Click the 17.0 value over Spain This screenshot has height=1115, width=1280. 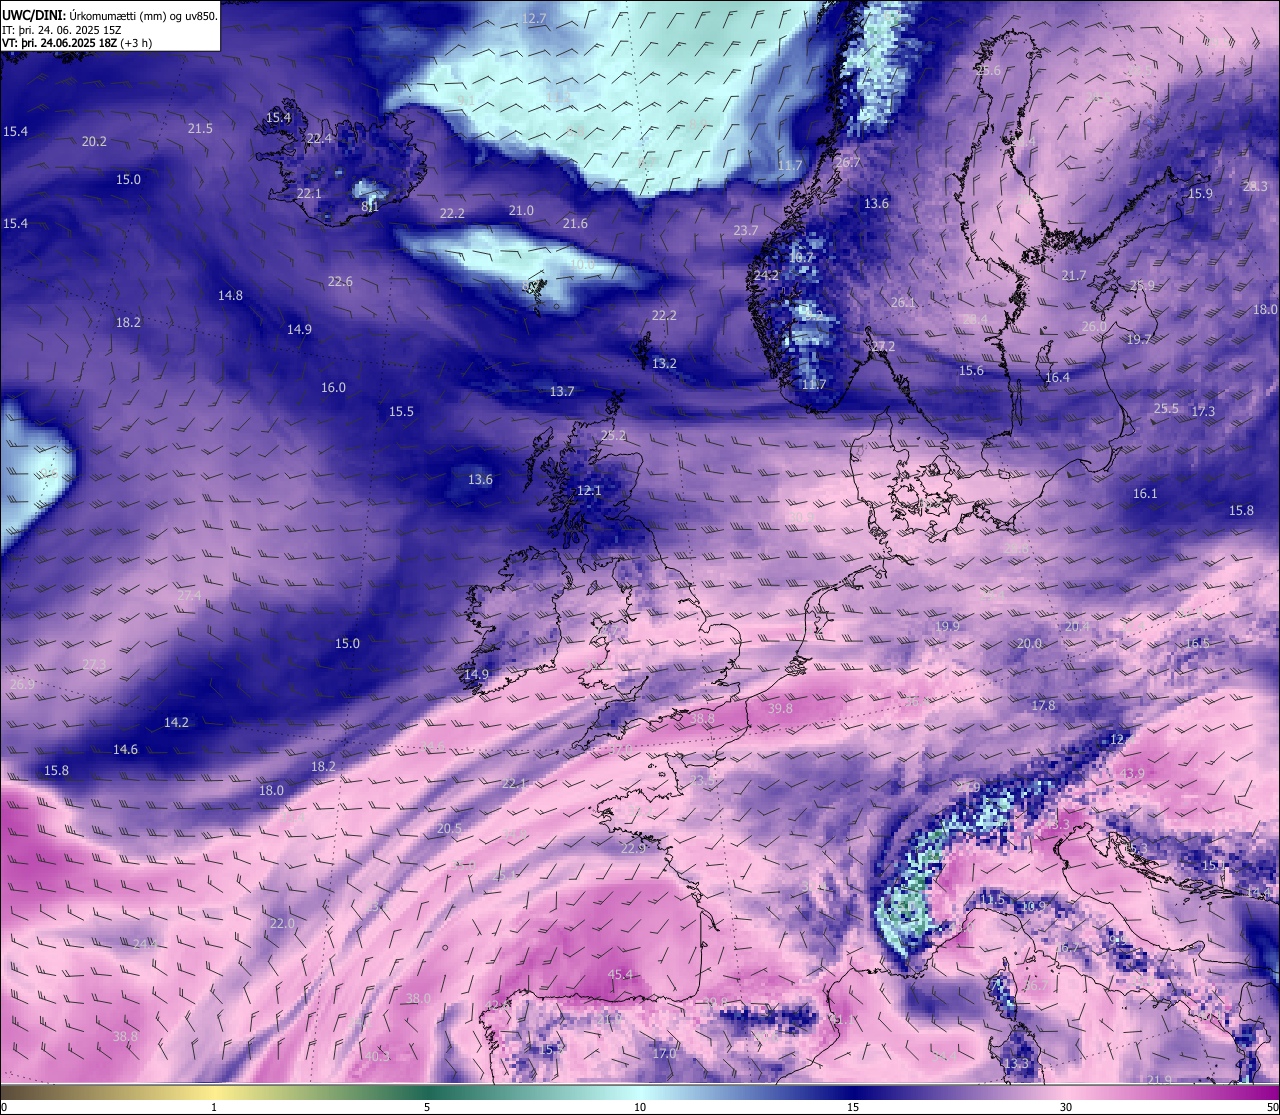[664, 1054]
